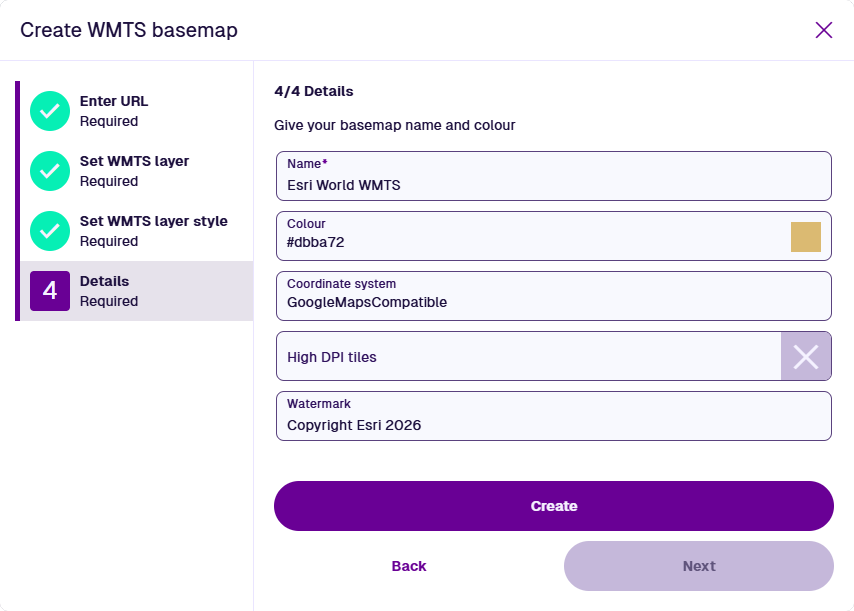Click the Name input field
The height and width of the screenshot is (611, 854).
tap(553, 185)
